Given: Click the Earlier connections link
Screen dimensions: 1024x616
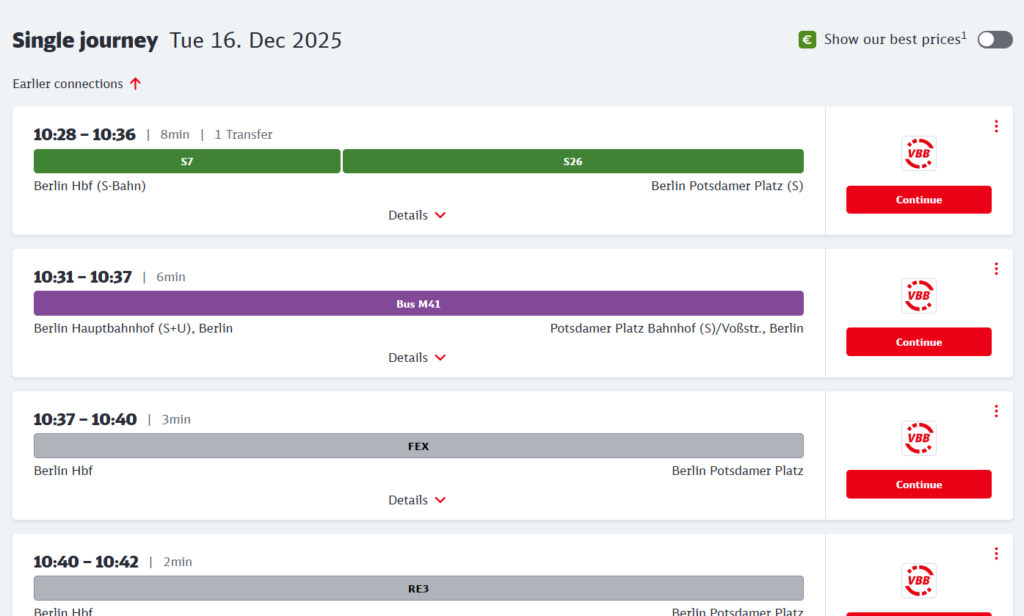Looking at the screenshot, I should coord(77,84).
